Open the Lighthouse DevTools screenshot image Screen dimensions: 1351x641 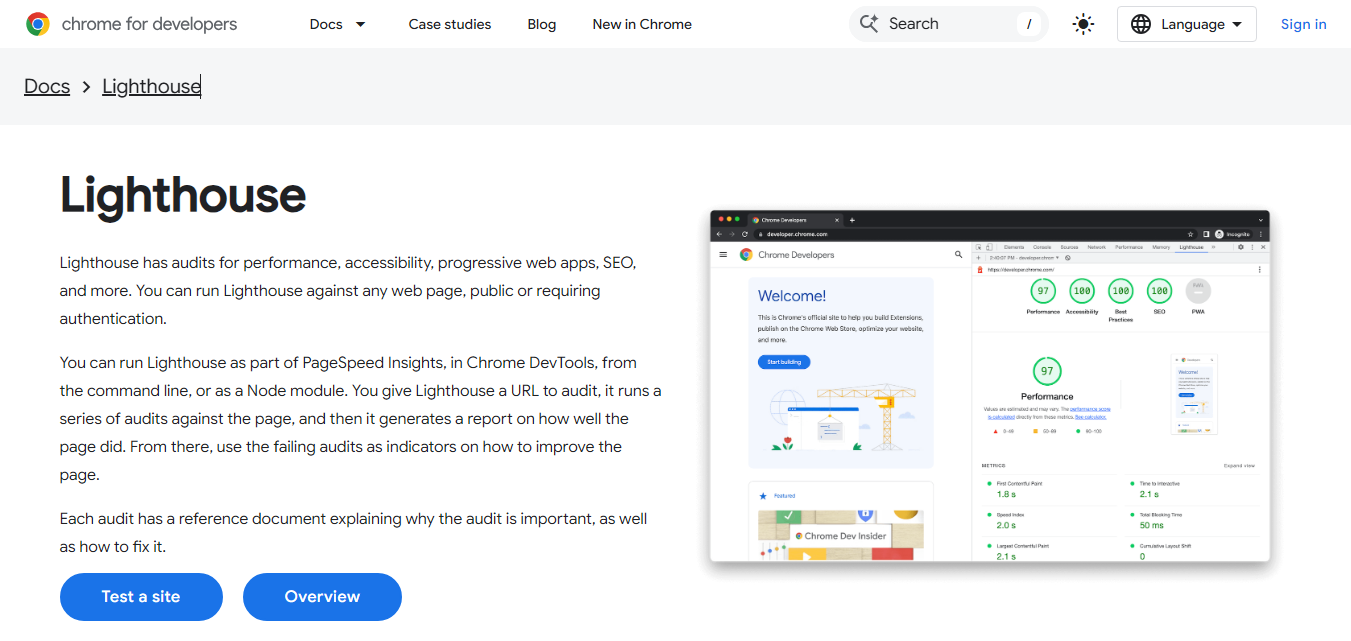click(x=990, y=386)
